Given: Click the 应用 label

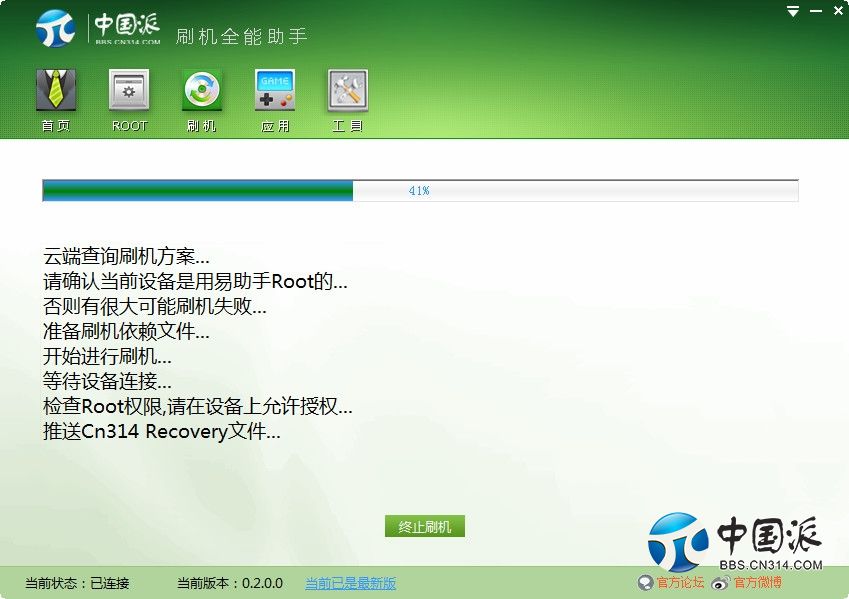Looking at the screenshot, I should point(275,126).
